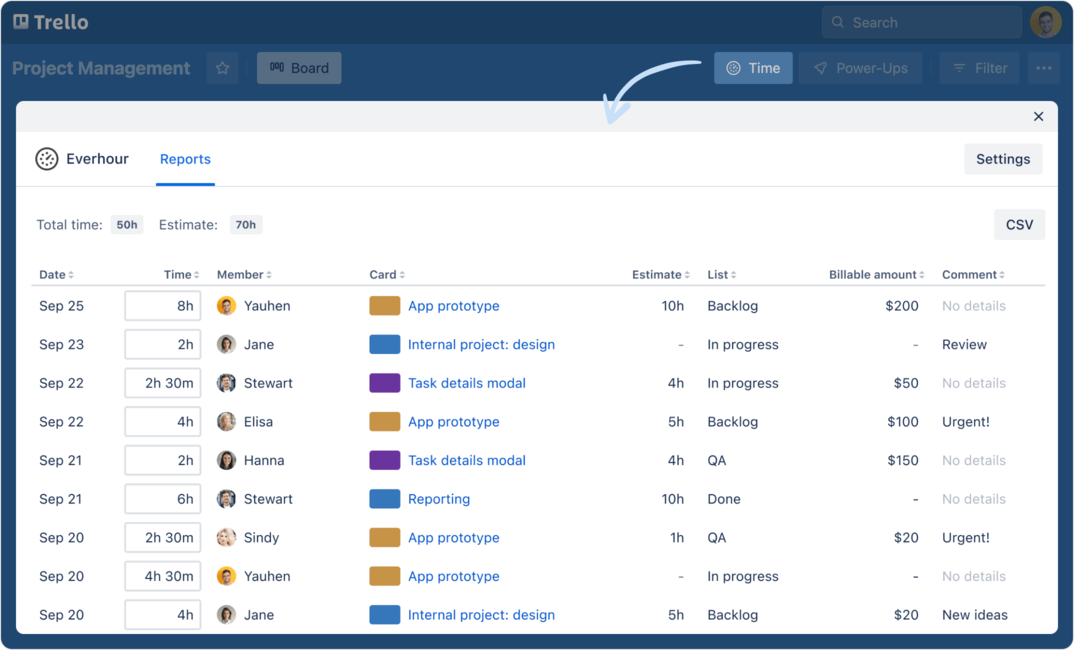Sort by Estimate column header
This screenshot has width=1074, height=650.
coord(660,275)
